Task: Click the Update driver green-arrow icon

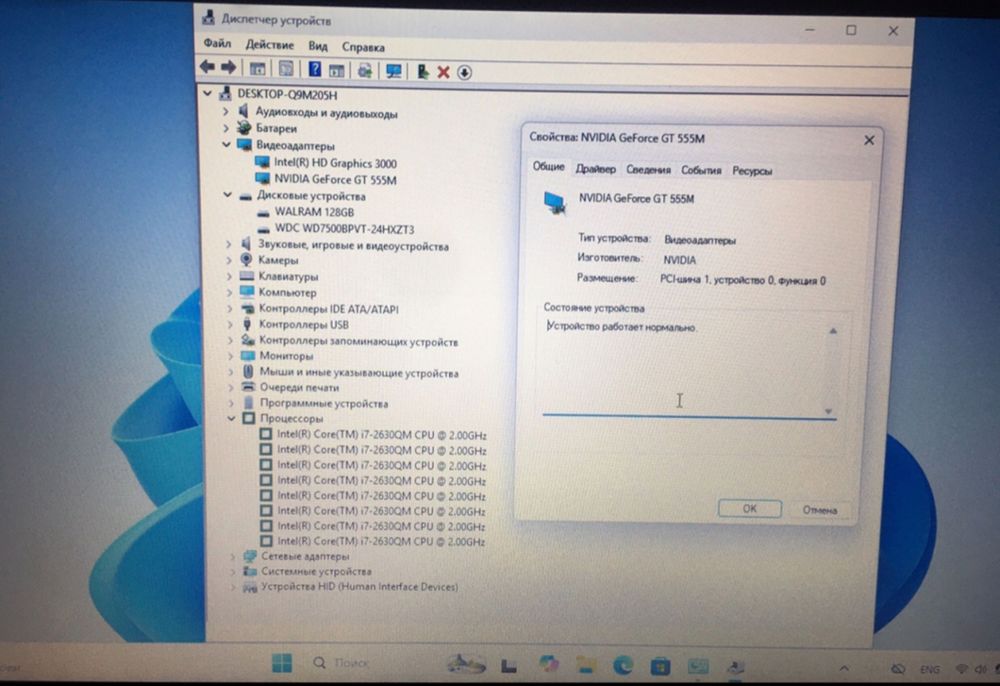Action: click(x=422, y=71)
